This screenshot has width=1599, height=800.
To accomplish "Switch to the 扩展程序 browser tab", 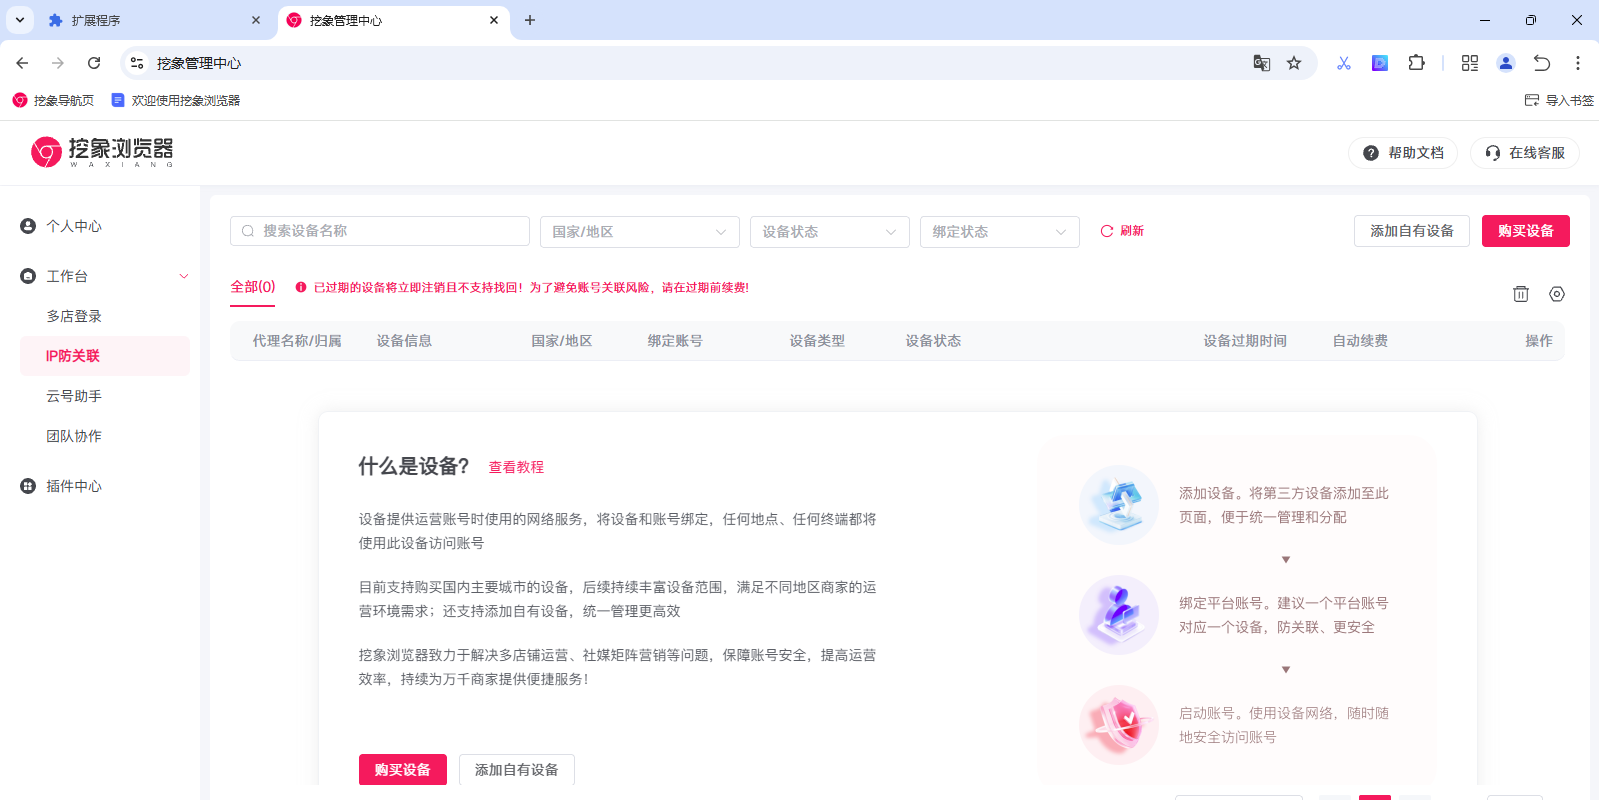I will [x=150, y=20].
